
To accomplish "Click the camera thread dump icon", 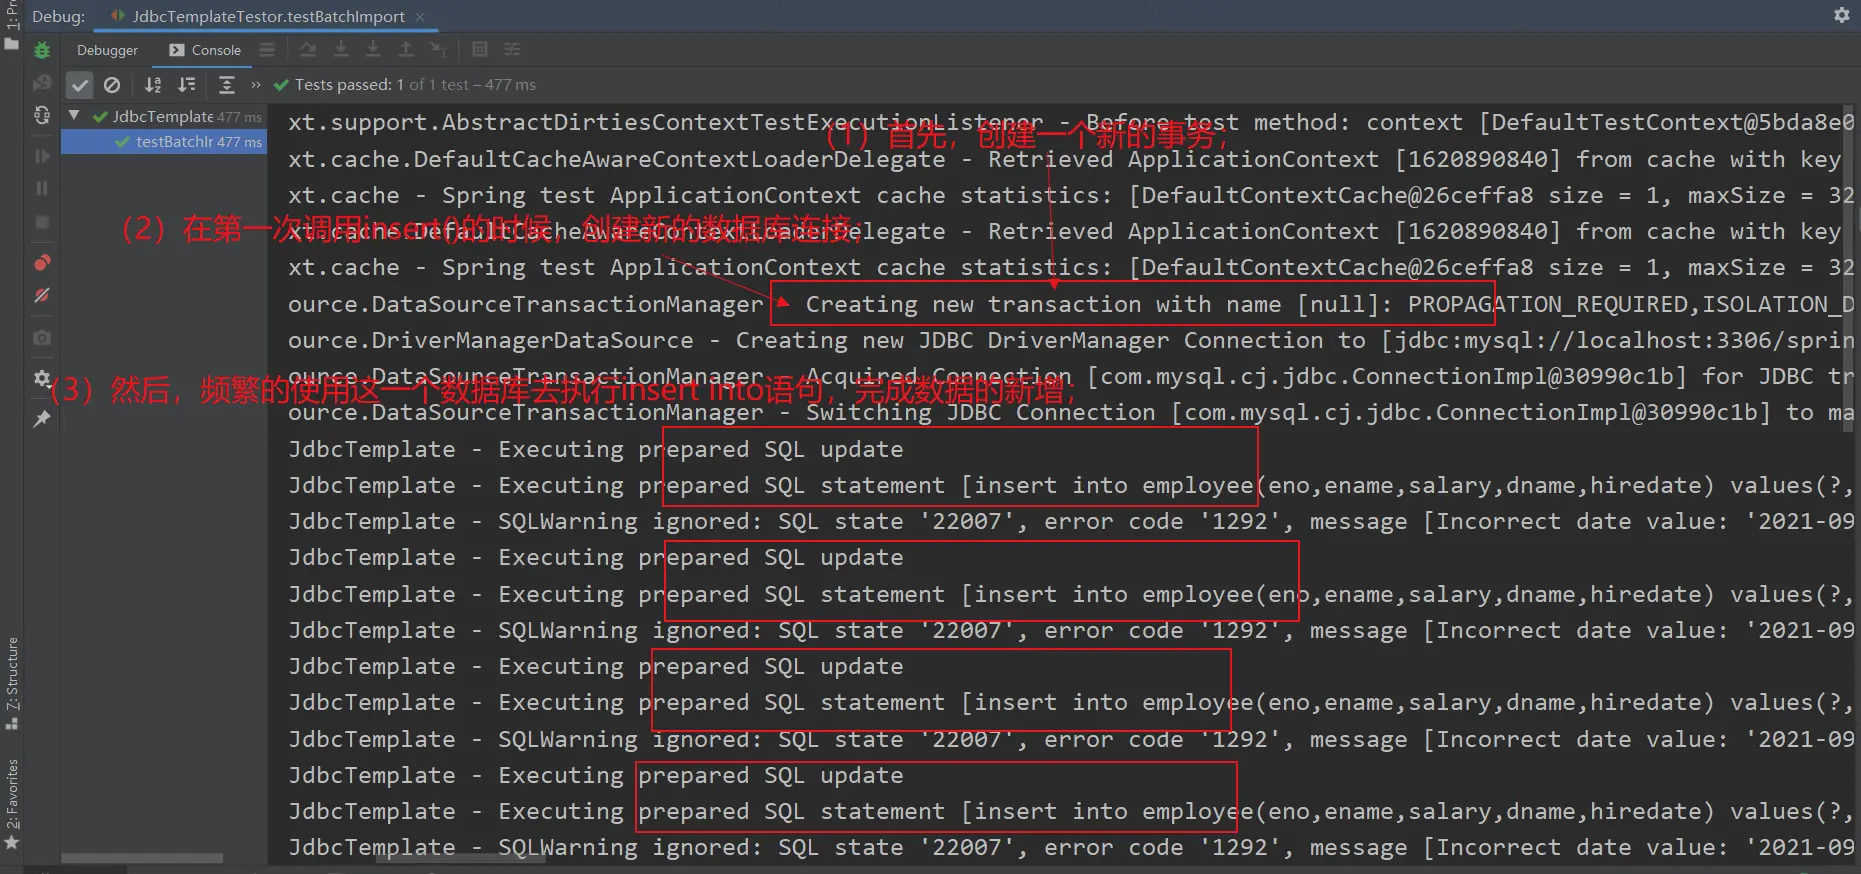I will pos(42,338).
